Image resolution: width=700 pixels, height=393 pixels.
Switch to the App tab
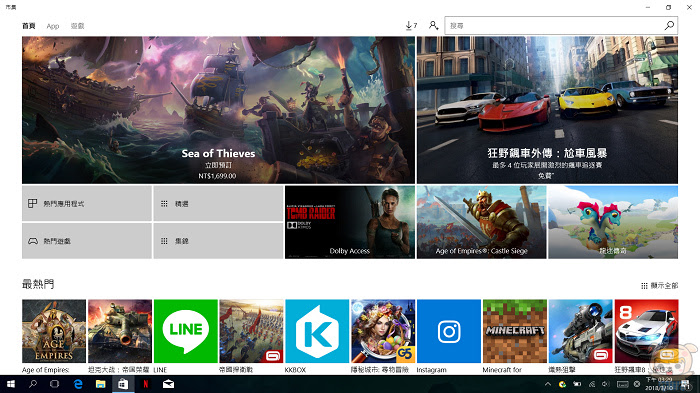(53, 26)
